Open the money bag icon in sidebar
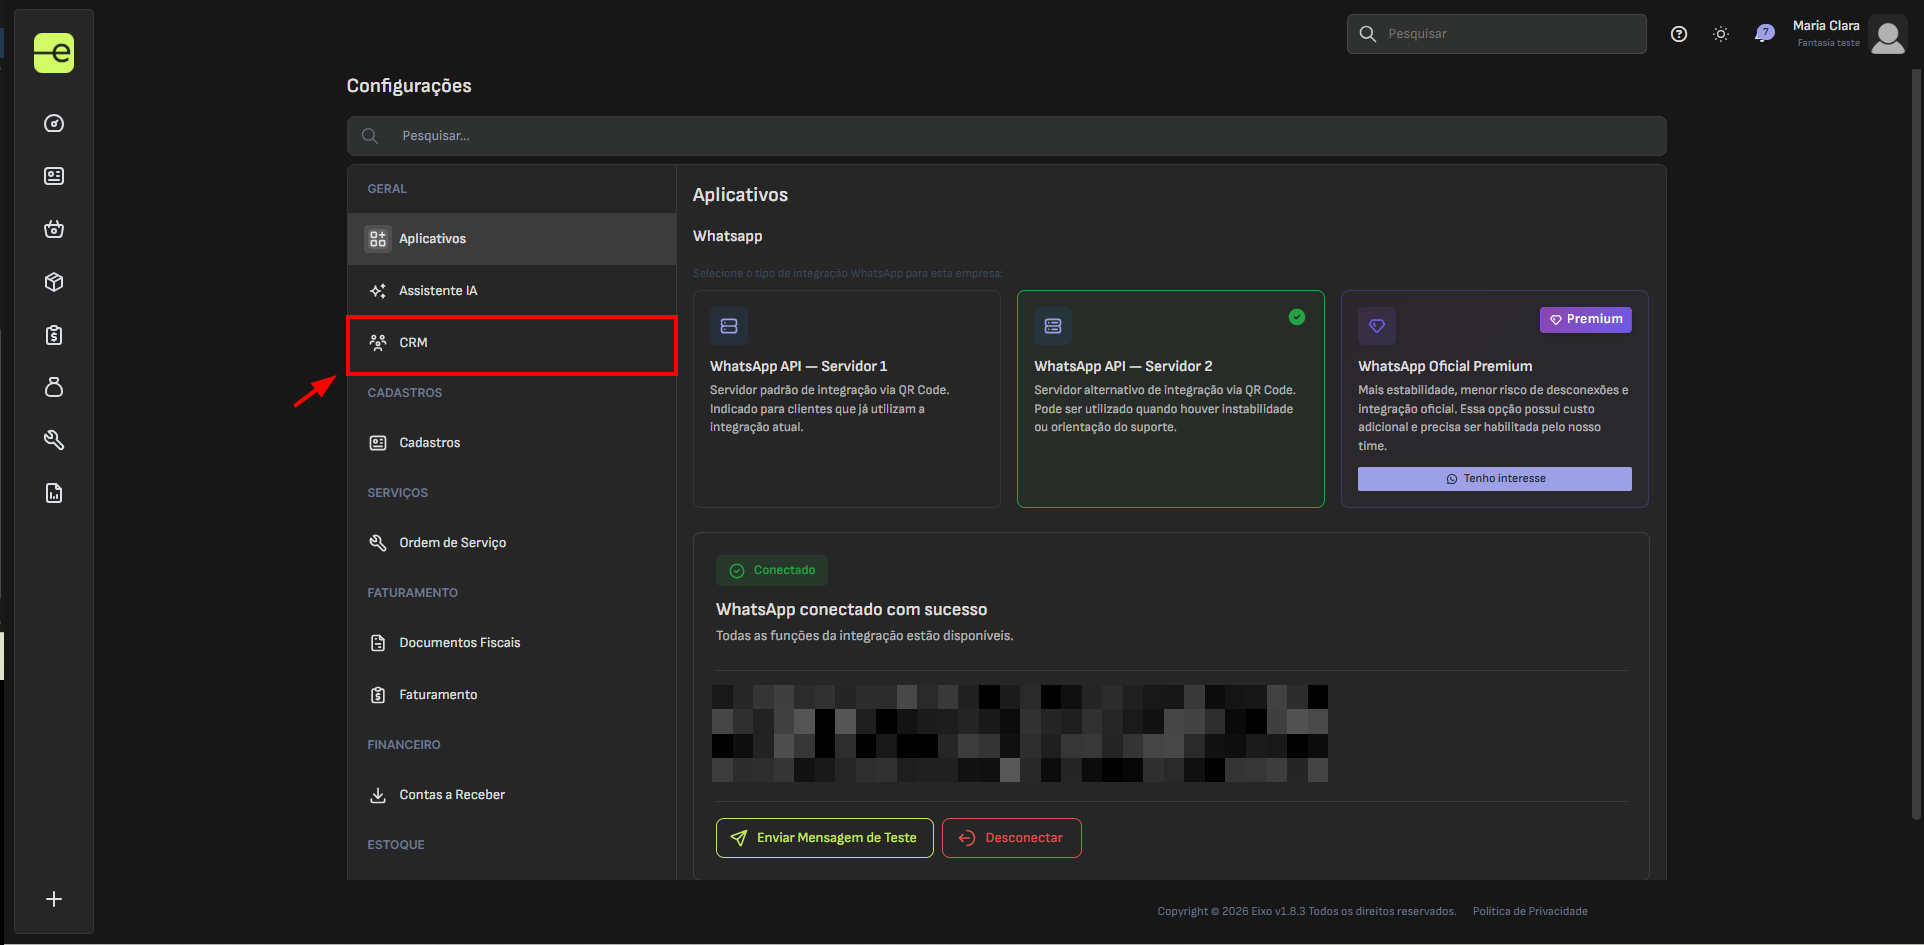 tap(54, 387)
